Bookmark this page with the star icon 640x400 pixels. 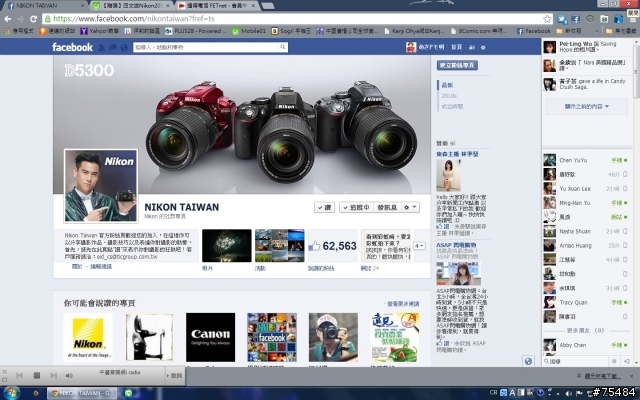click(547, 19)
